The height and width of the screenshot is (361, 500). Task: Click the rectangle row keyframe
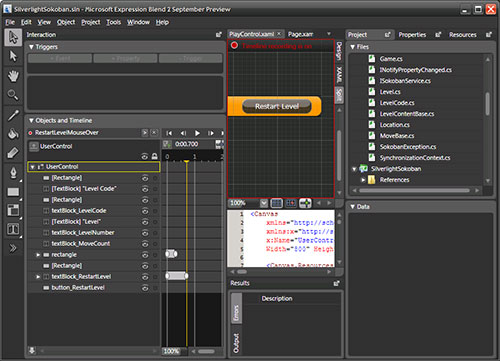[171, 254]
